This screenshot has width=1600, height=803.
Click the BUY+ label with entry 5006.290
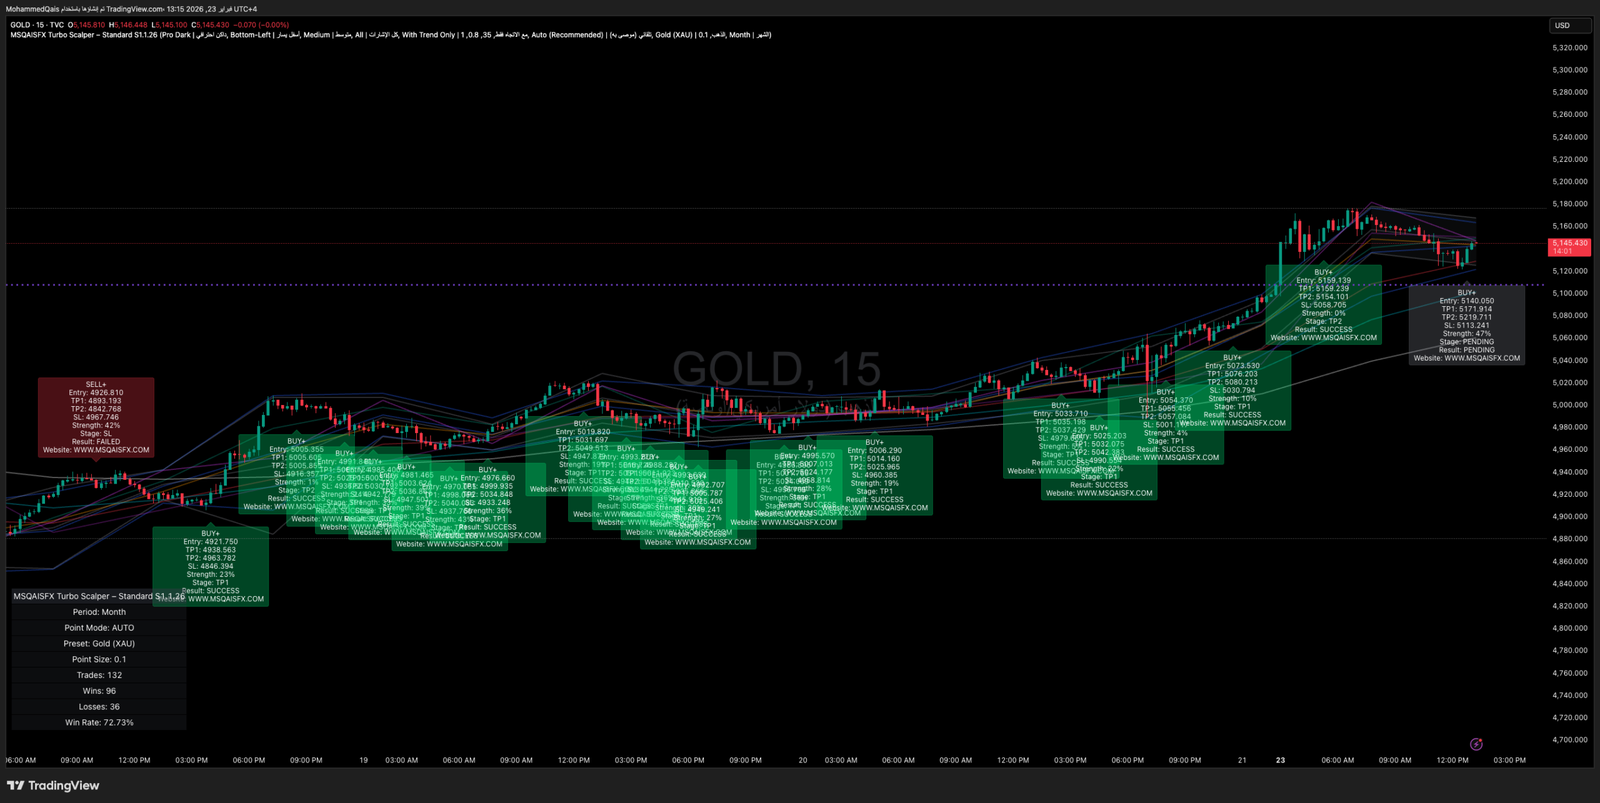[874, 475]
